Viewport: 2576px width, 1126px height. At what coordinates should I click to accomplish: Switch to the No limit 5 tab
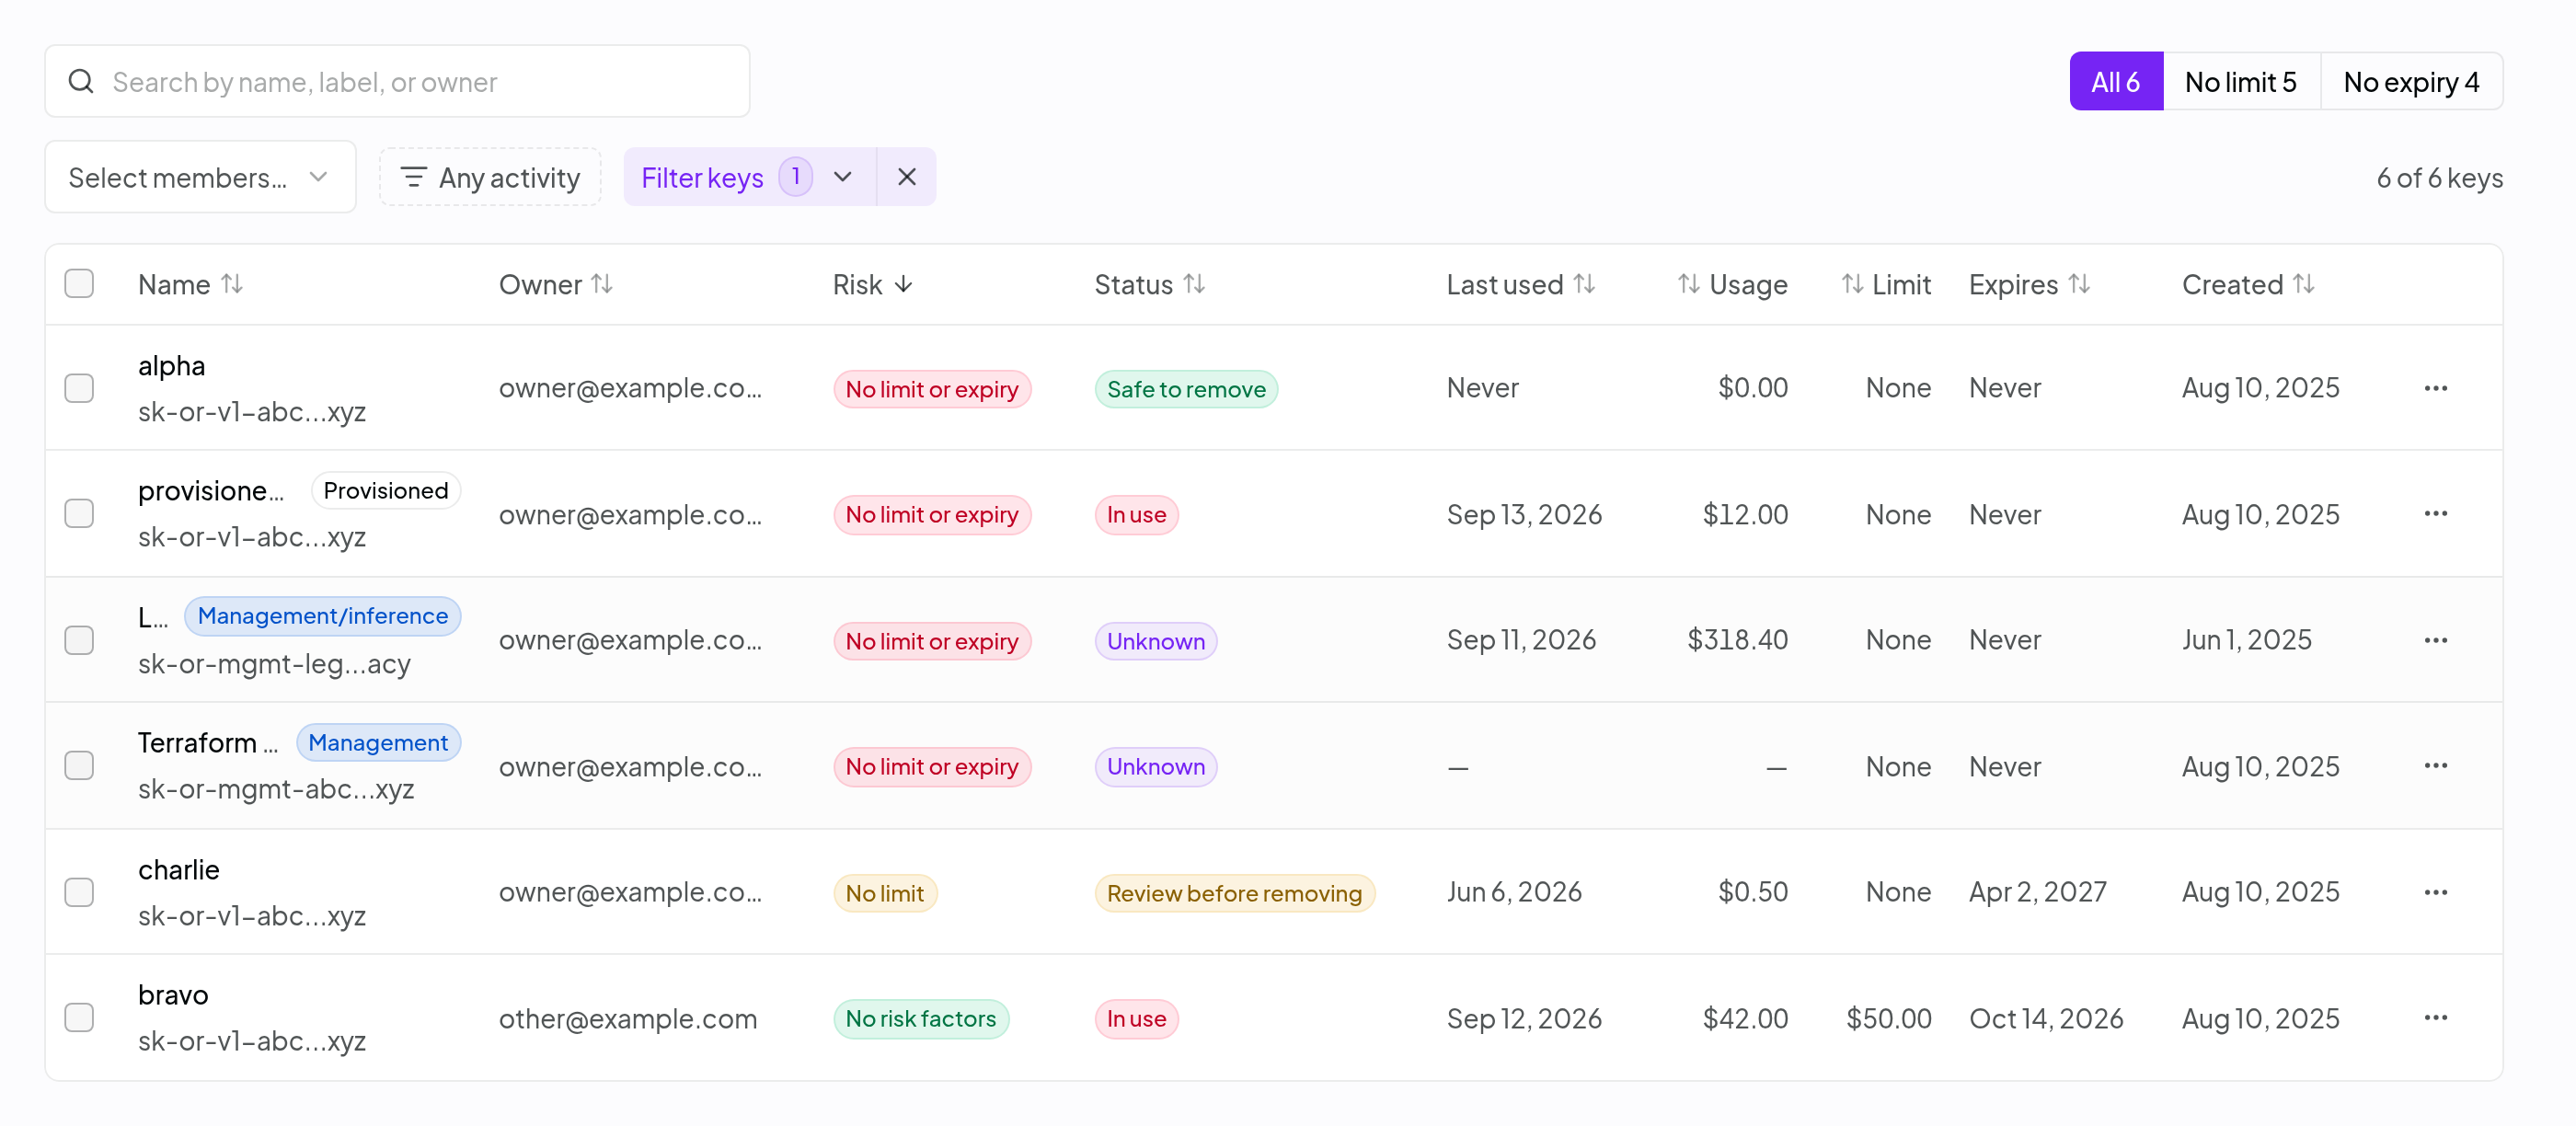[x=2241, y=81]
